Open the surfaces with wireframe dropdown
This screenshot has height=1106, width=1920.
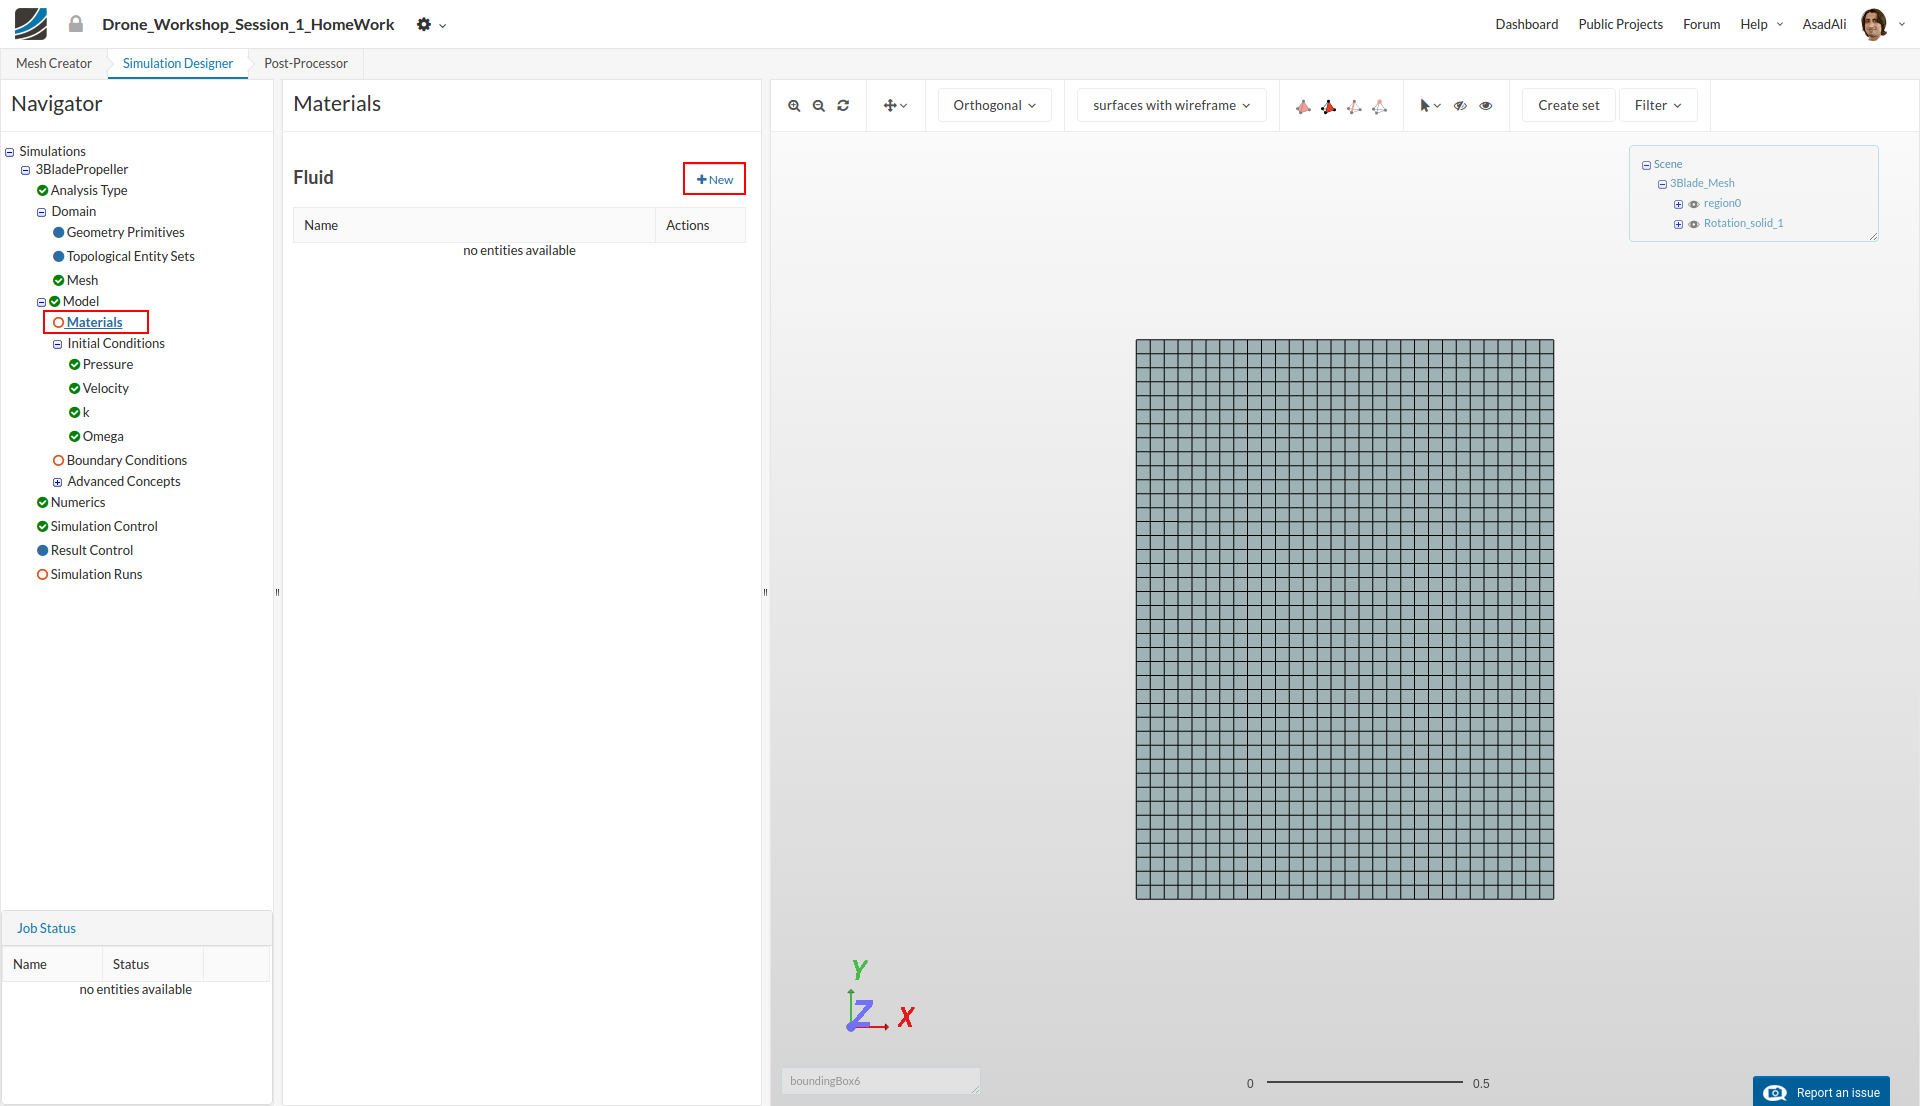[x=1171, y=105]
